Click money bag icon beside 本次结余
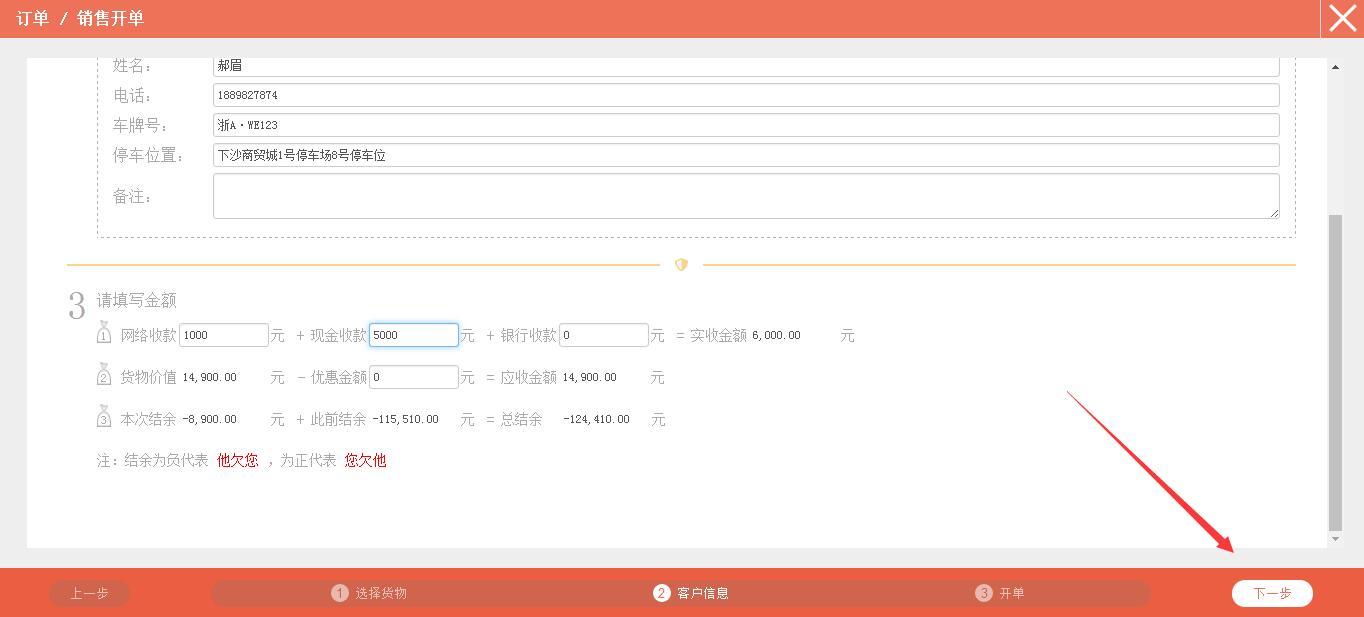 tap(104, 418)
